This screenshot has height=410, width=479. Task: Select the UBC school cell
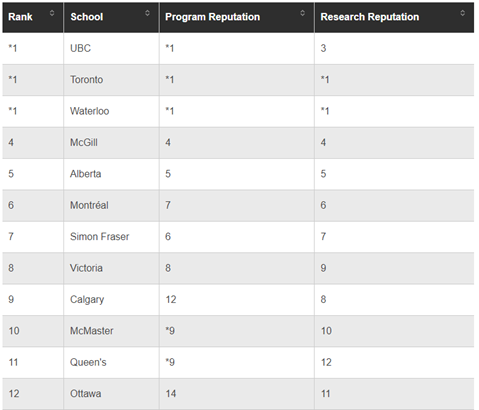click(x=80, y=48)
